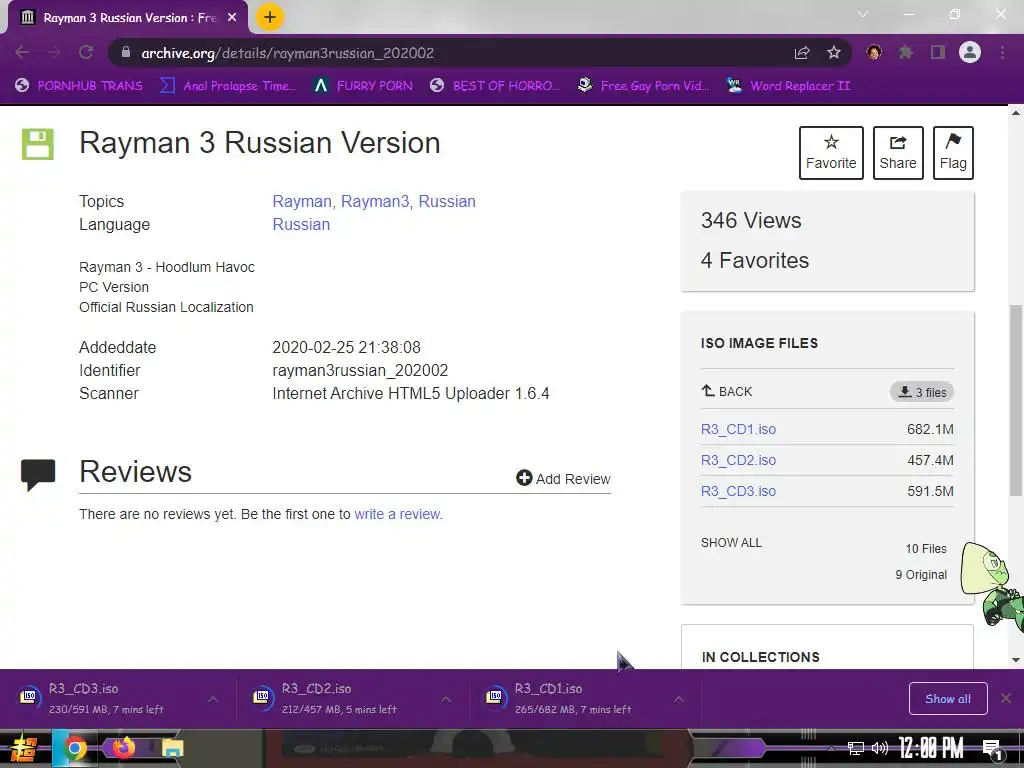Download R3_CD1.iso from the file list
The width and height of the screenshot is (1024, 768).
pyautogui.click(x=739, y=429)
